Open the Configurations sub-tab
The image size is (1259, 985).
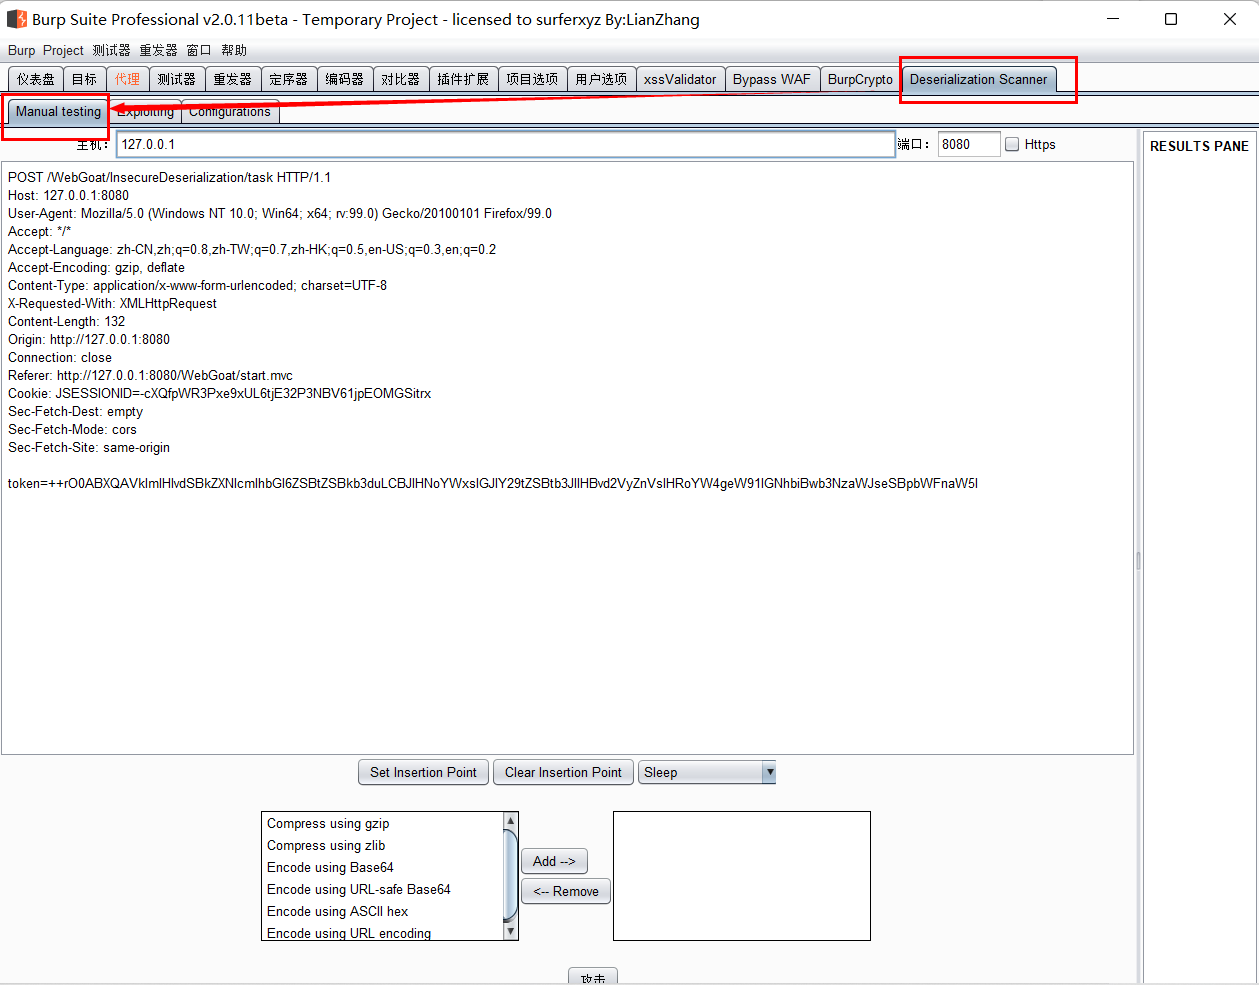pyautogui.click(x=230, y=112)
